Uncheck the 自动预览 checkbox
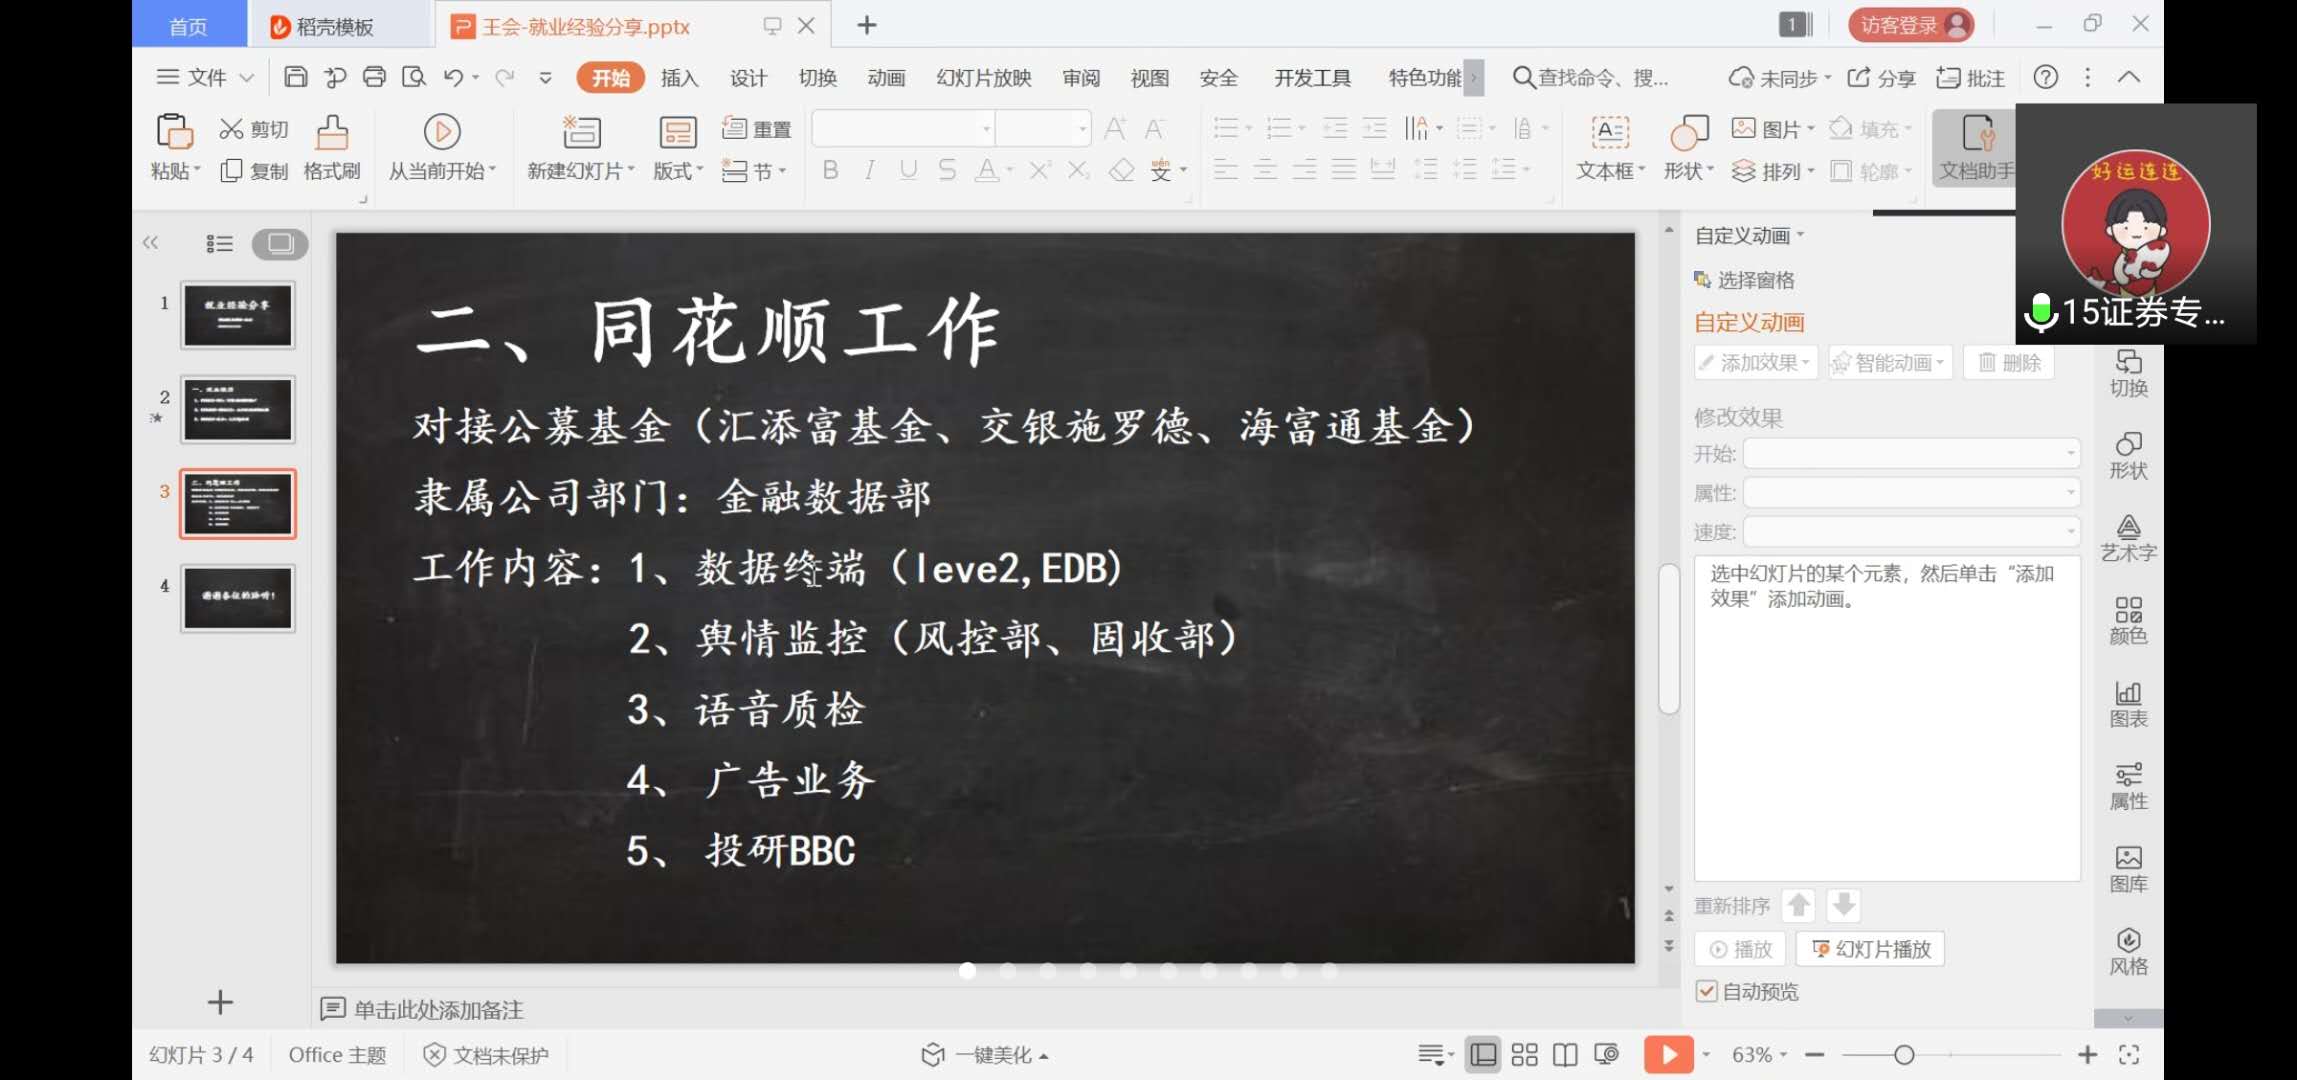 [1707, 991]
